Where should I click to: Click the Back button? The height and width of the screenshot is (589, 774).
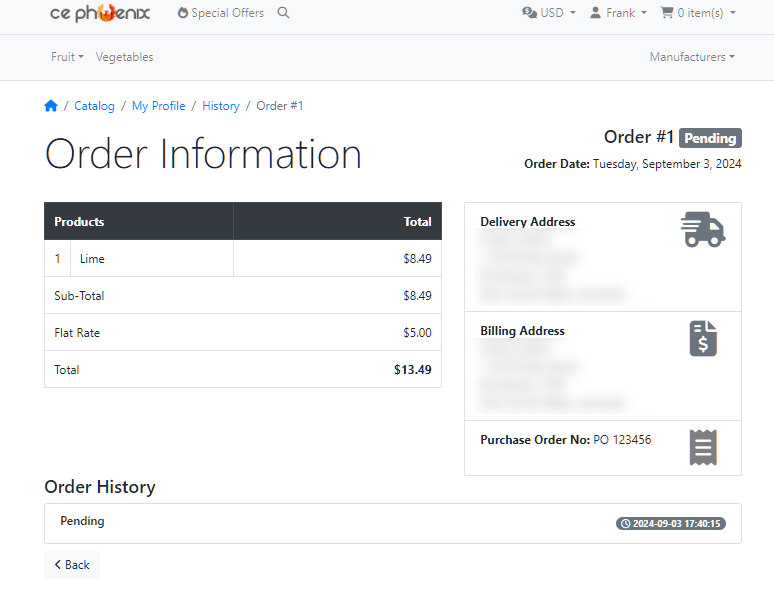tap(72, 564)
